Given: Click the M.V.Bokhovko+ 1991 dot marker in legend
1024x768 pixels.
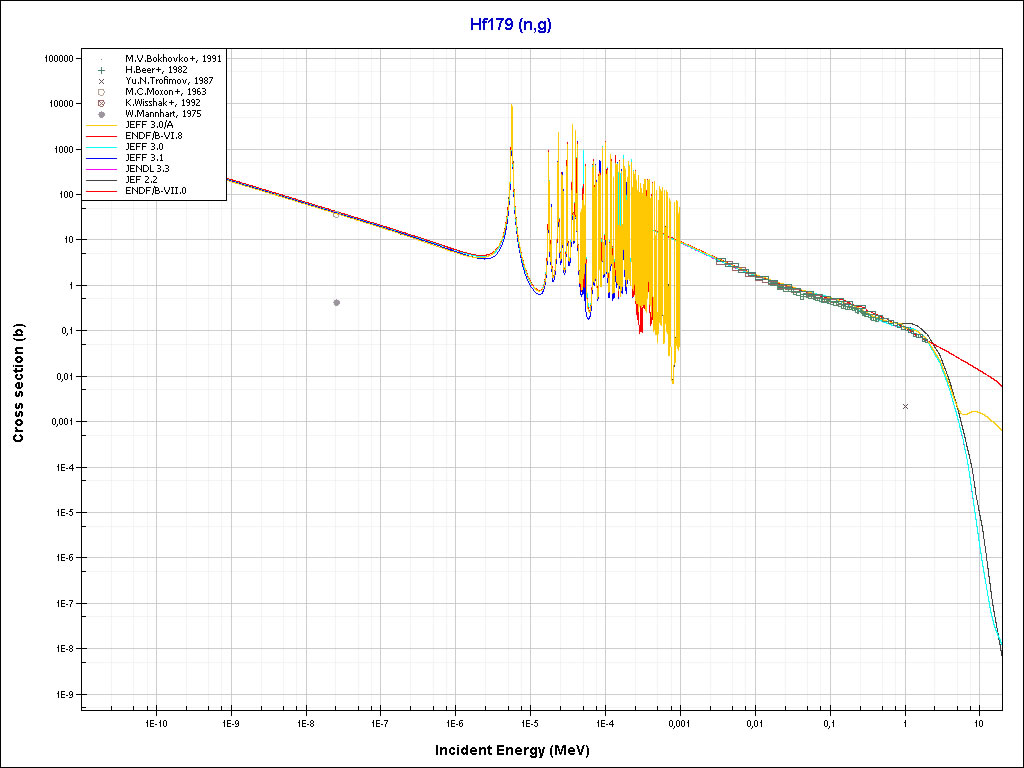Looking at the screenshot, I should (102, 59).
